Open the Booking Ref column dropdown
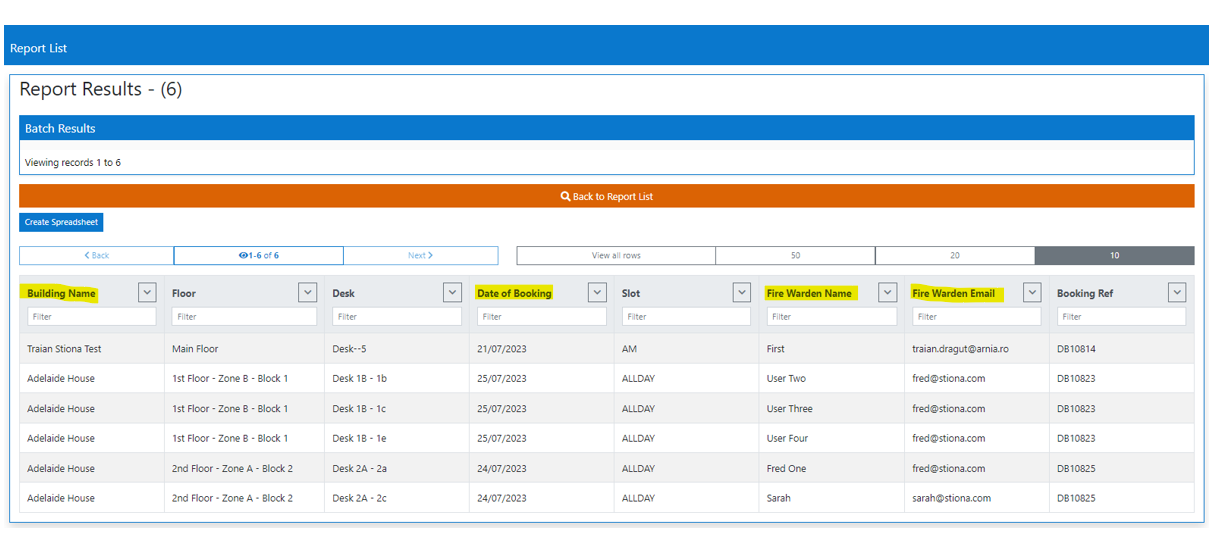The image size is (1209, 558). [x=1177, y=292]
